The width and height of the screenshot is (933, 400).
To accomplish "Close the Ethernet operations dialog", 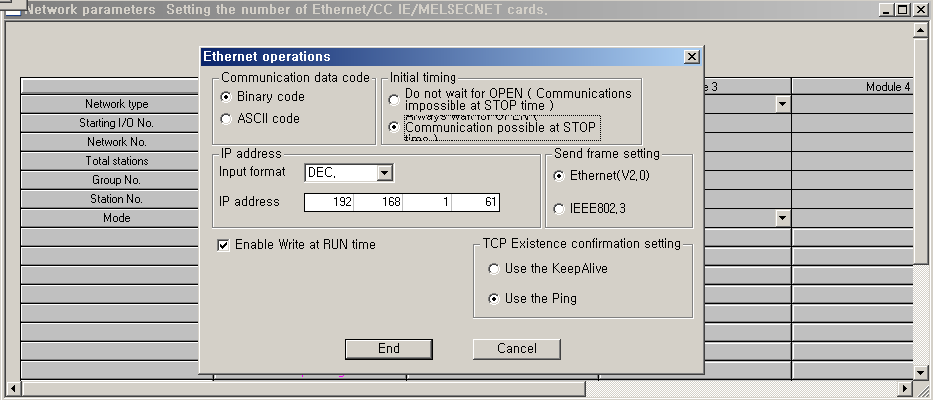I will (691, 57).
